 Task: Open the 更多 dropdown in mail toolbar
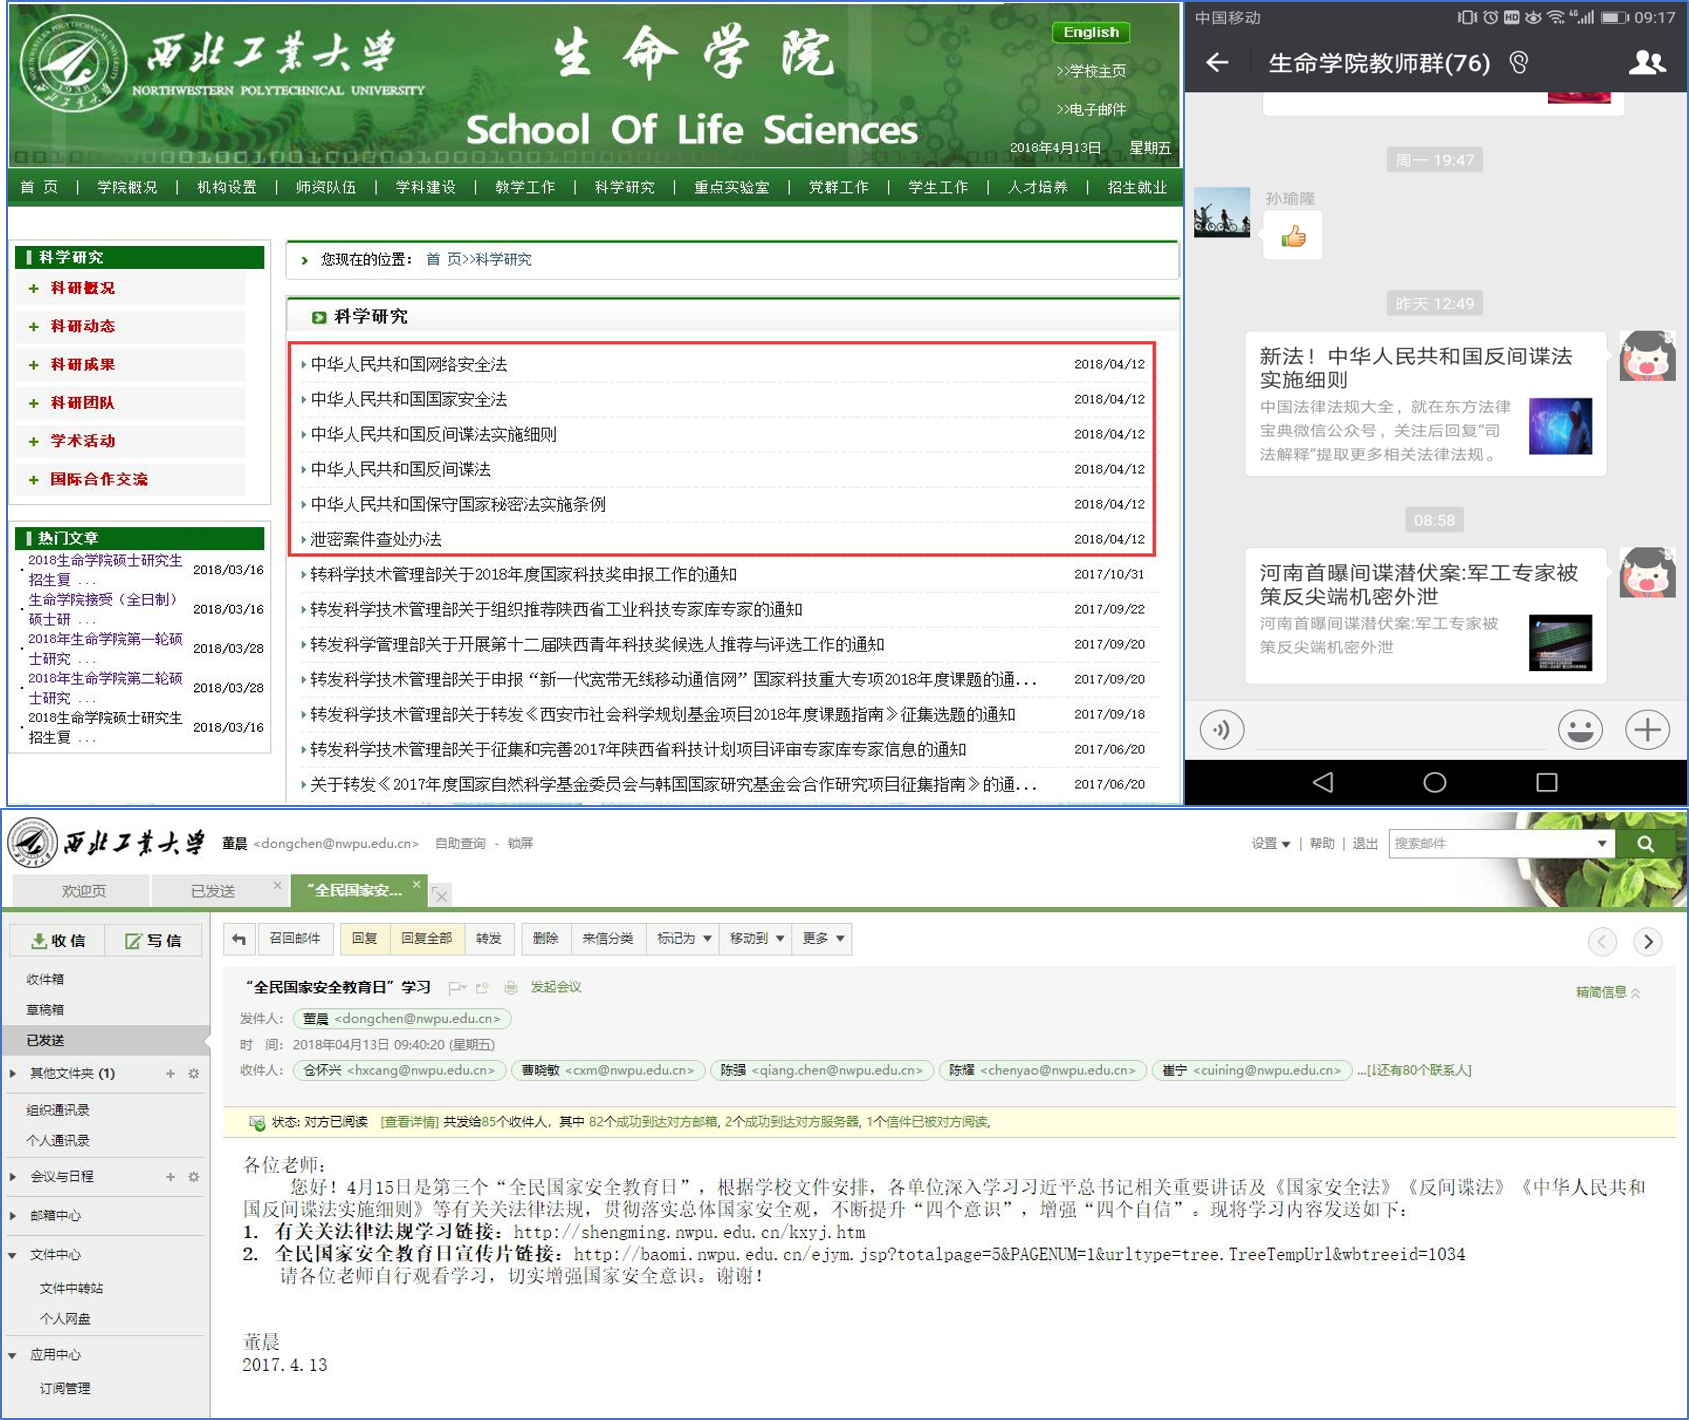click(x=823, y=939)
